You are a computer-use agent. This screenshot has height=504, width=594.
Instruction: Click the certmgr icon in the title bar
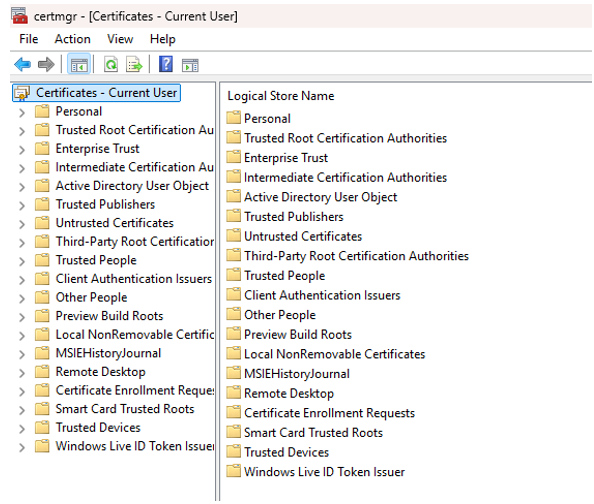tap(19, 16)
